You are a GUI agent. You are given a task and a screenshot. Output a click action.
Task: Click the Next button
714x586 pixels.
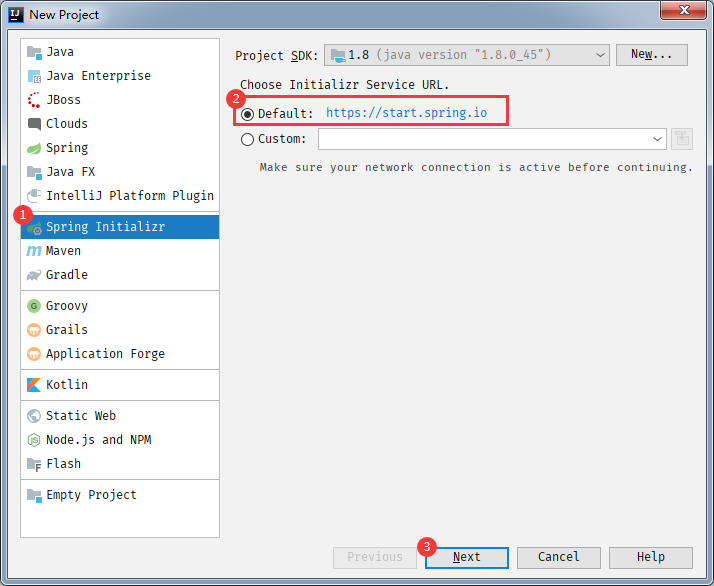click(467, 558)
